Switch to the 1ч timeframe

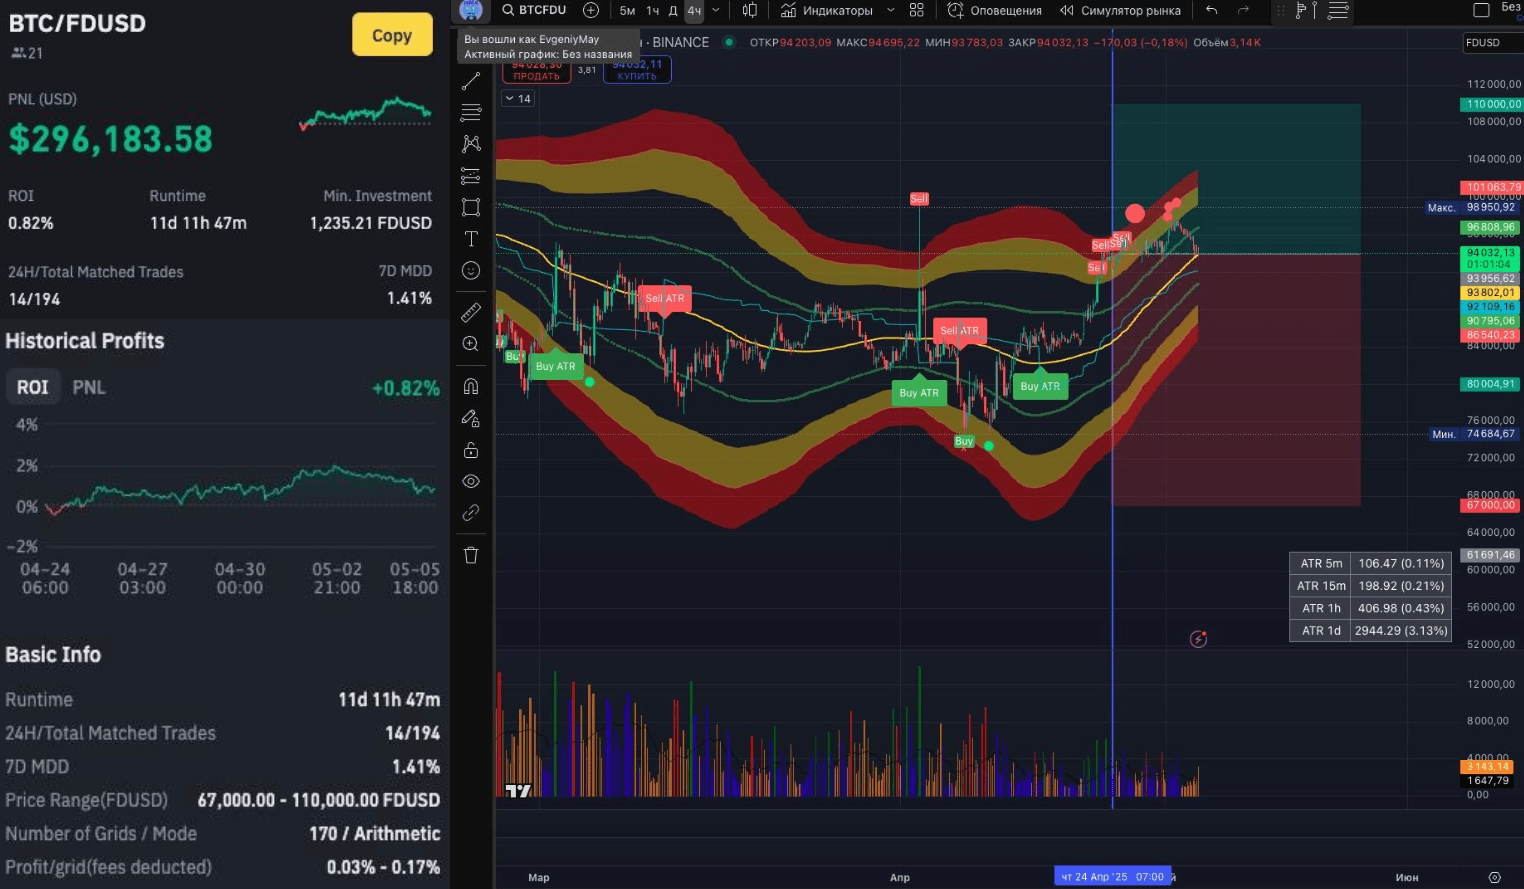652,10
